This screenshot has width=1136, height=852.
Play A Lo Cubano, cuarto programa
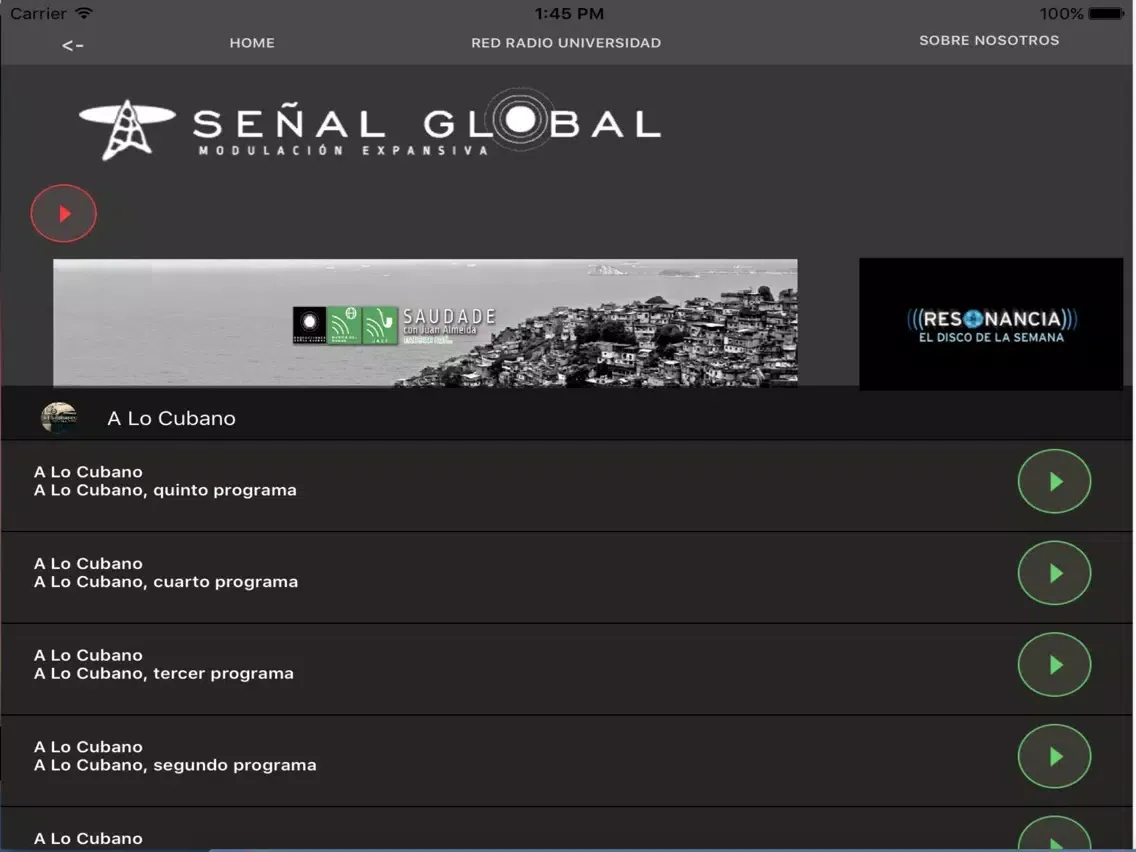click(1054, 573)
